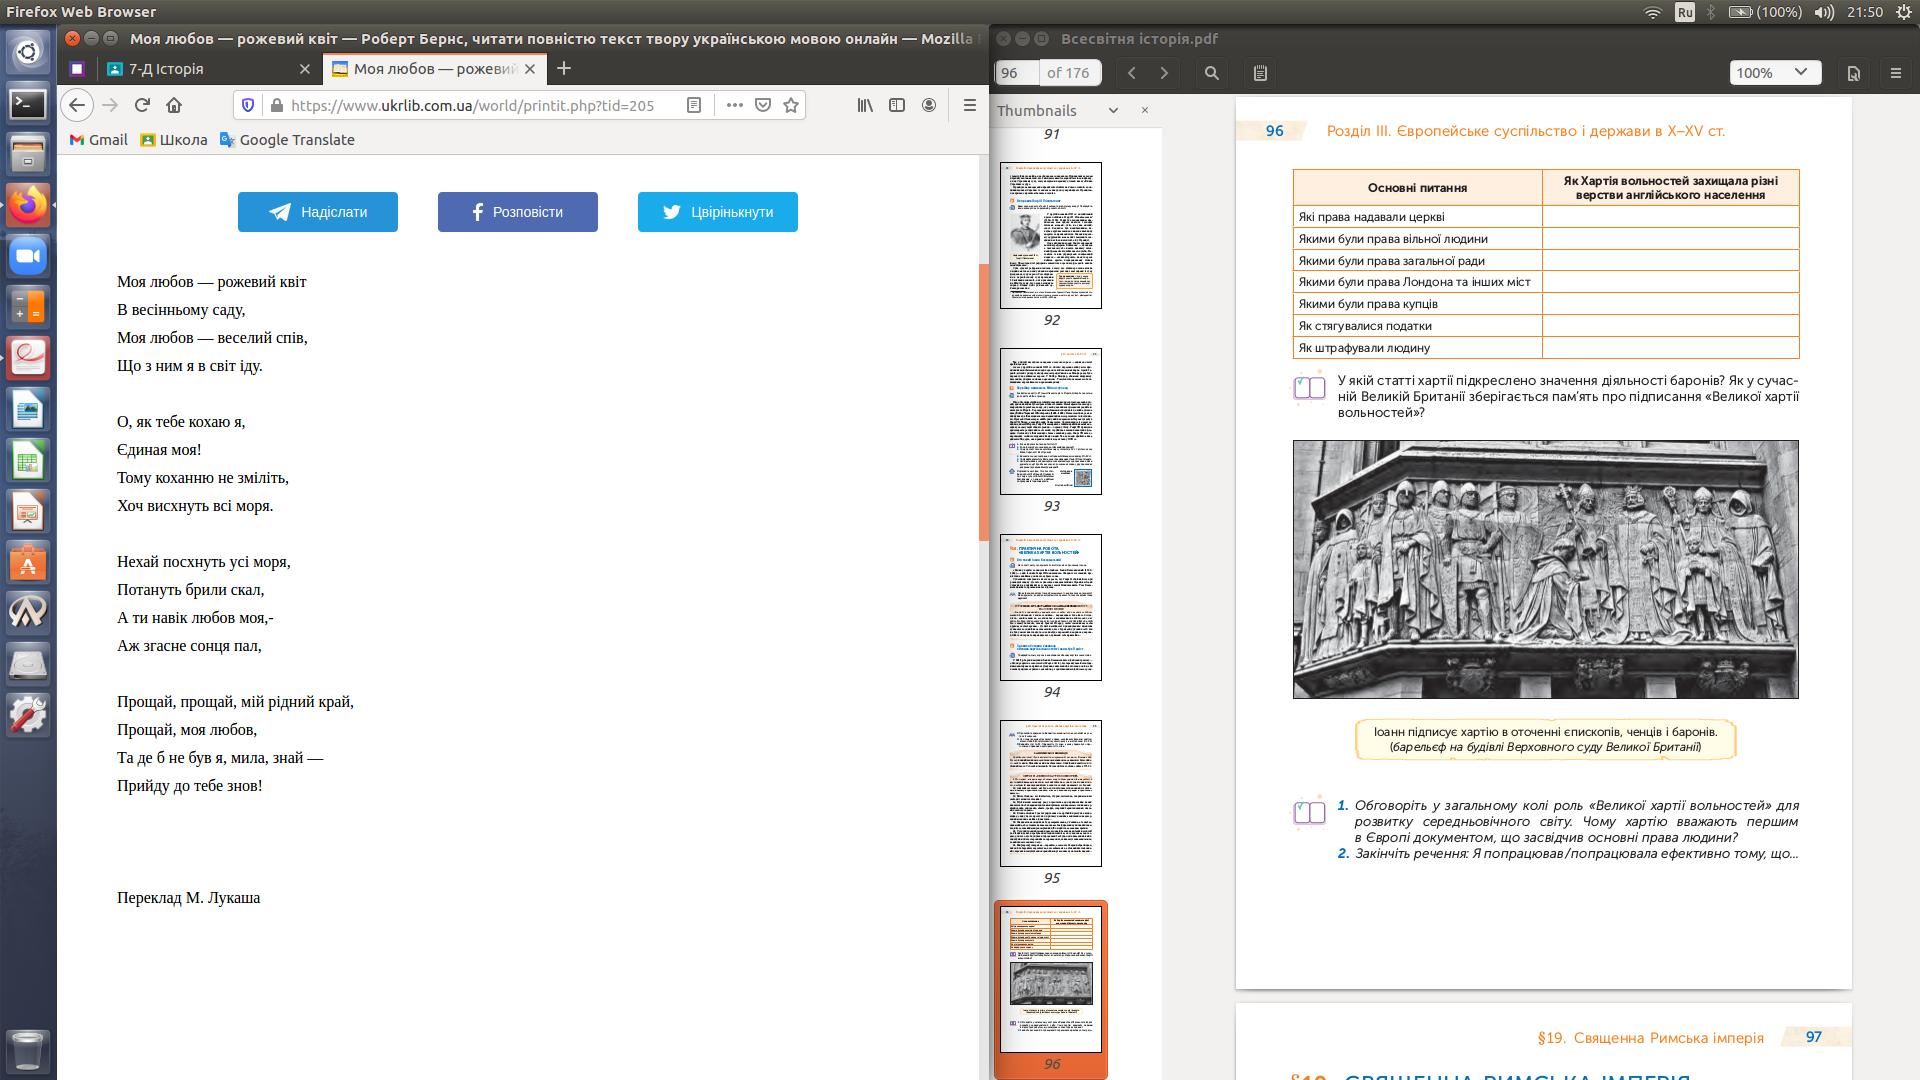Click the Цвірінькнути Twitter button

(x=718, y=212)
